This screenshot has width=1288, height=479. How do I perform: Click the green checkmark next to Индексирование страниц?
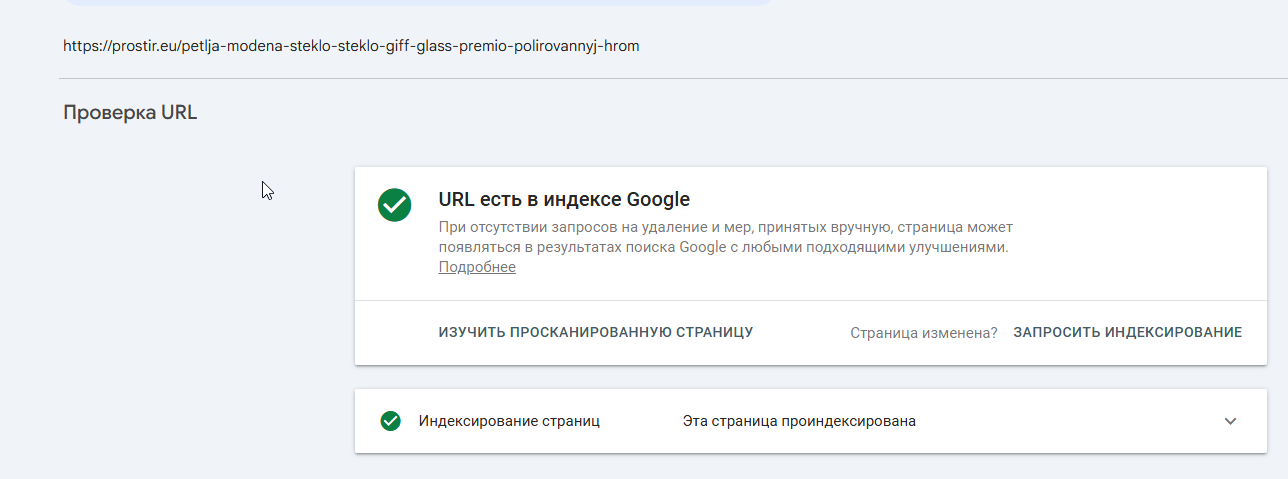[x=391, y=421]
